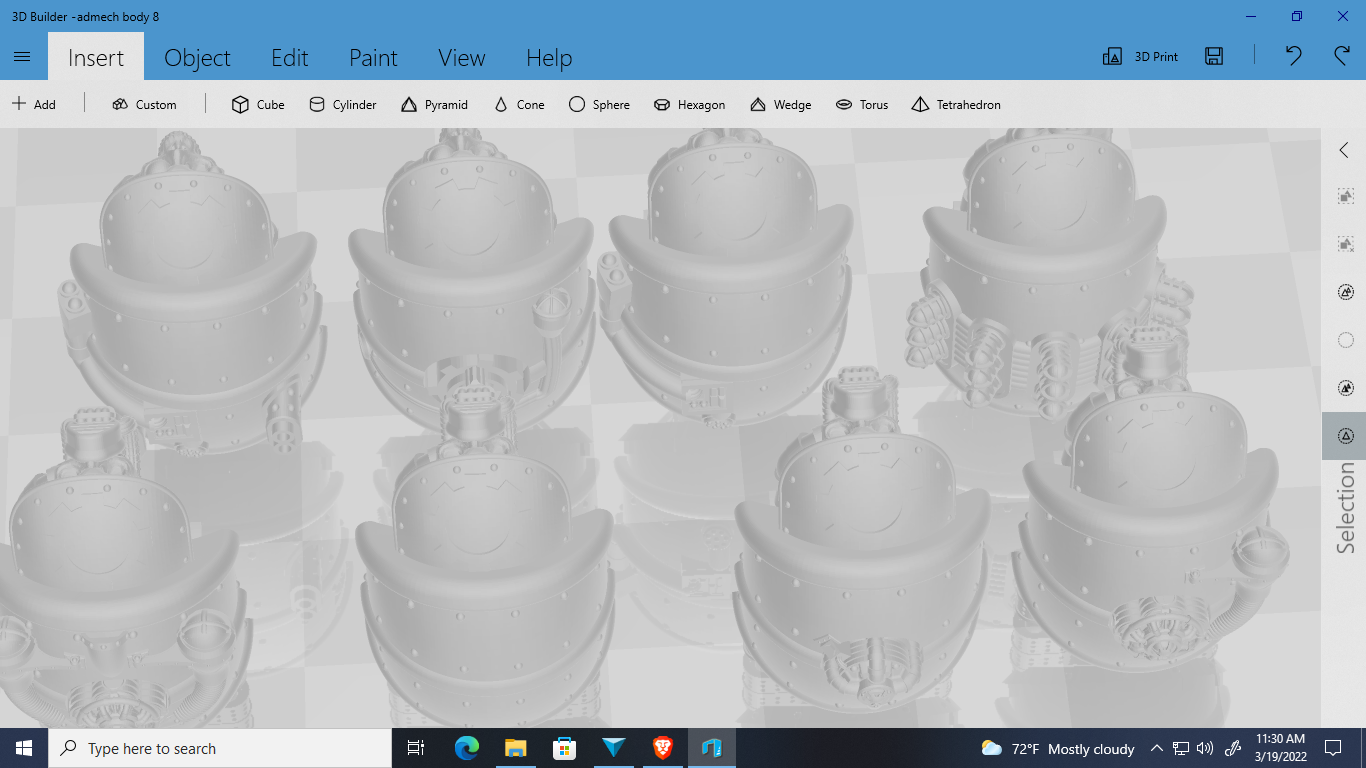The height and width of the screenshot is (768, 1366).
Task: Open the Windows Start menu
Action: pos(24,748)
